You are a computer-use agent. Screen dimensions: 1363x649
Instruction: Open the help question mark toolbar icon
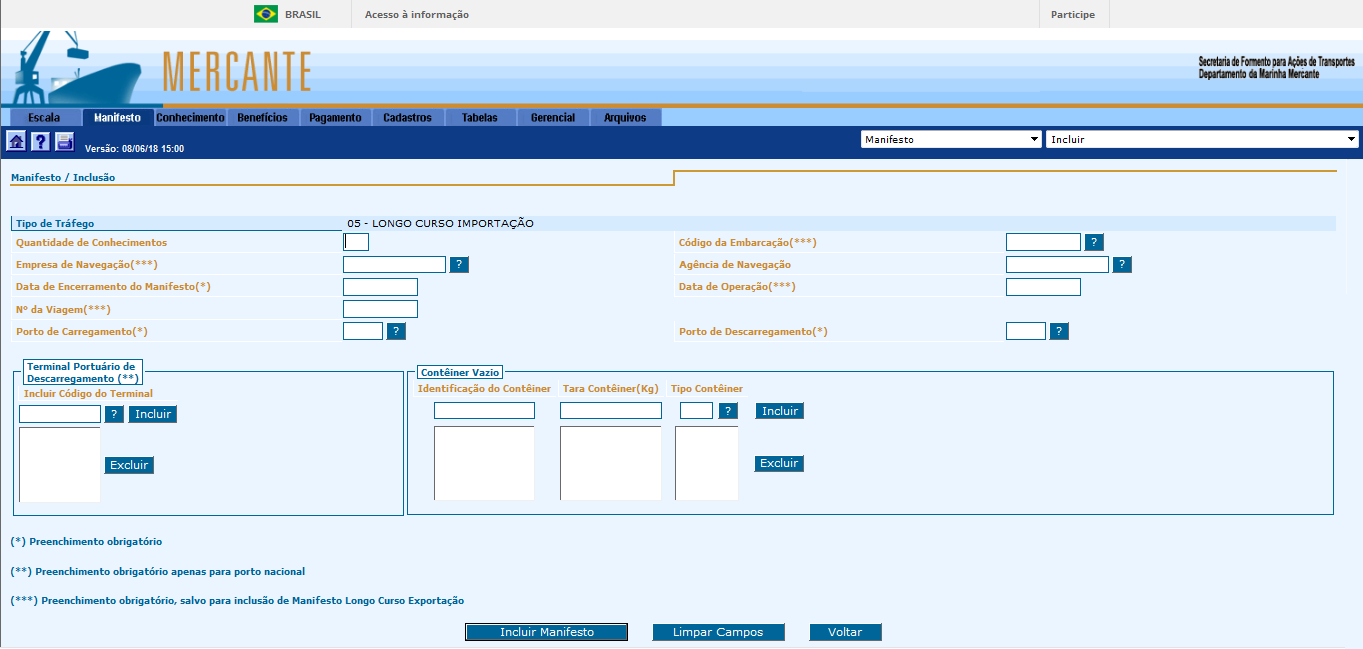click(x=40, y=141)
